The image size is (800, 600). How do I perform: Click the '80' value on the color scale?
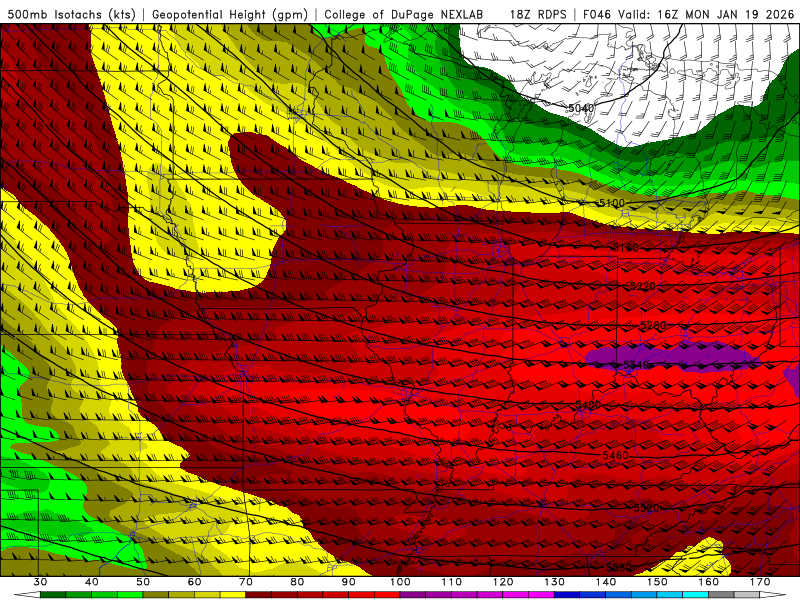(297, 582)
